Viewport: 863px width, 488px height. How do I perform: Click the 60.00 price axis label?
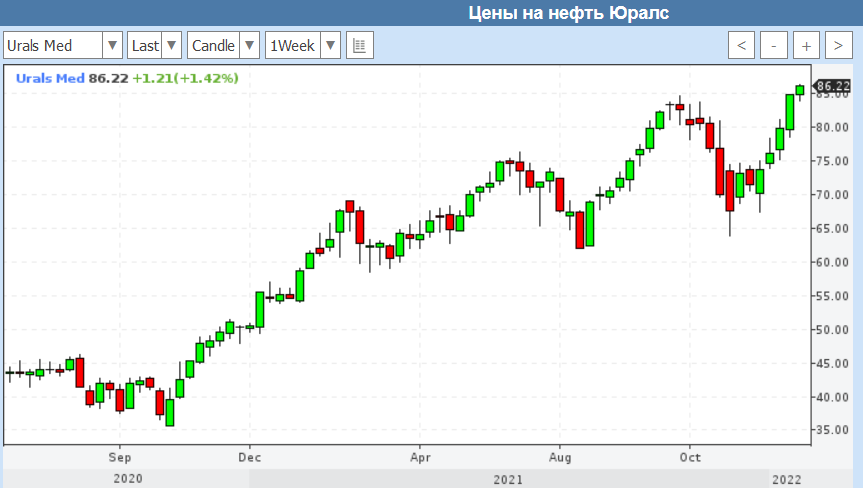[832, 262]
